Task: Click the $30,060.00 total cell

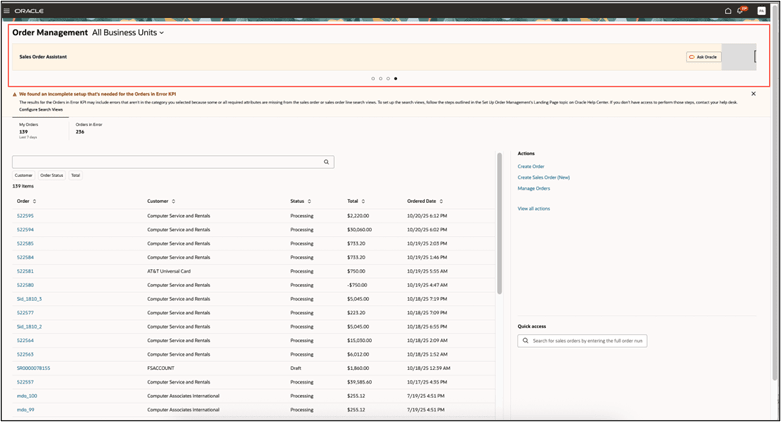Action: [360, 230]
